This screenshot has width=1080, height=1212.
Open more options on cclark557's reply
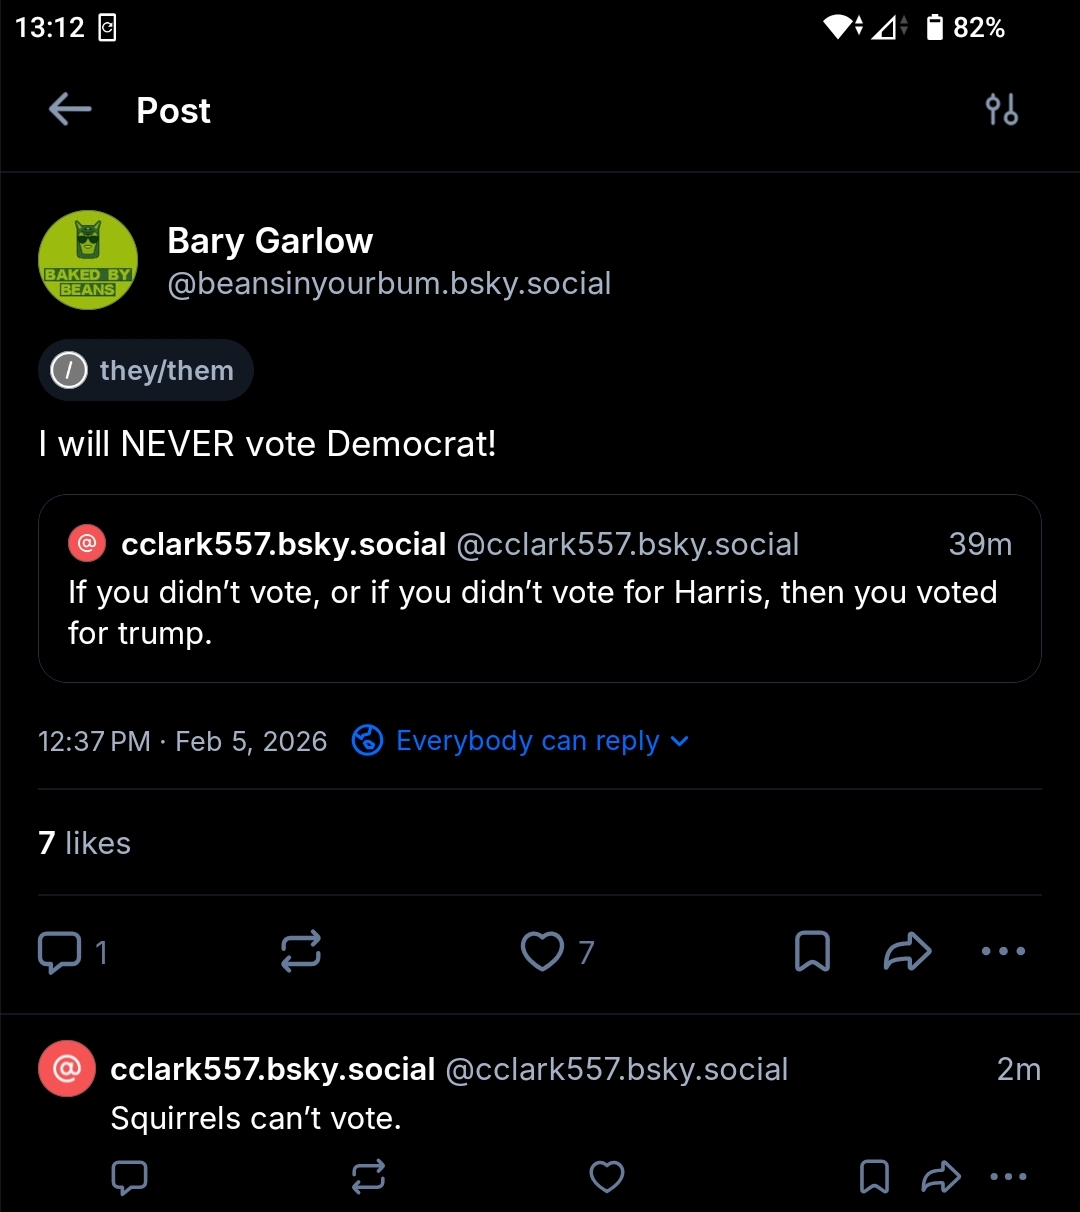click(1007, 1177)
